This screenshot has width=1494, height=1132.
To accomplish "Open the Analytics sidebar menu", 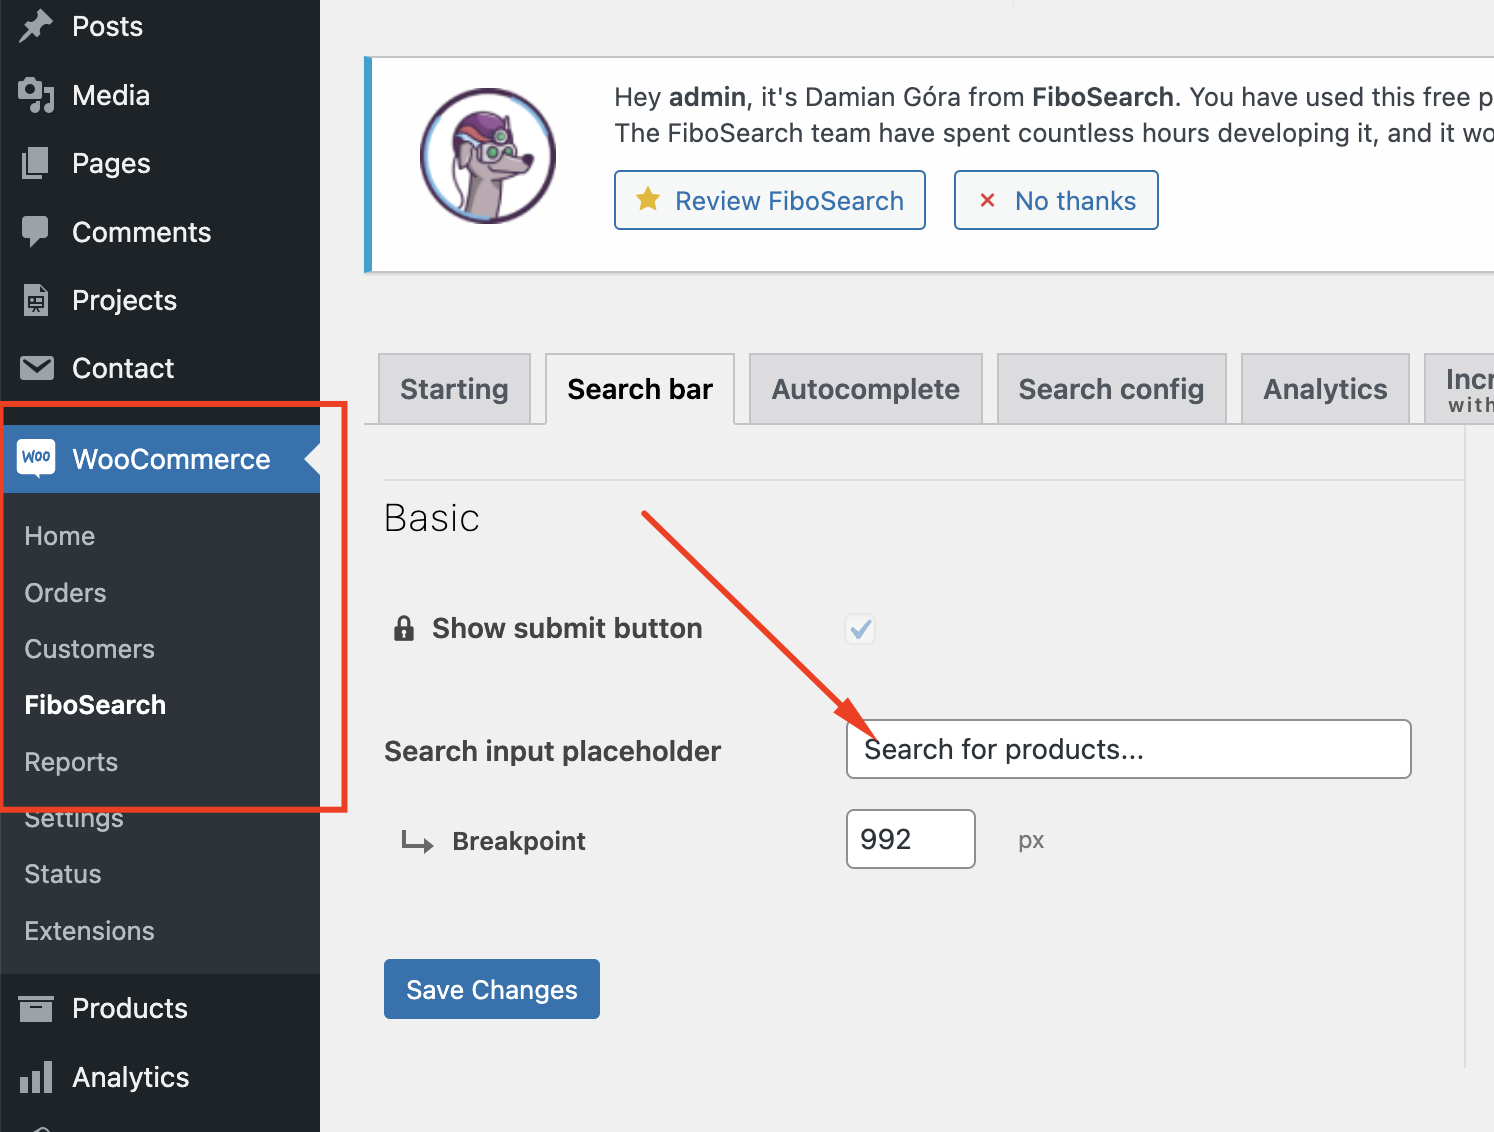I will click(160, 1077).
